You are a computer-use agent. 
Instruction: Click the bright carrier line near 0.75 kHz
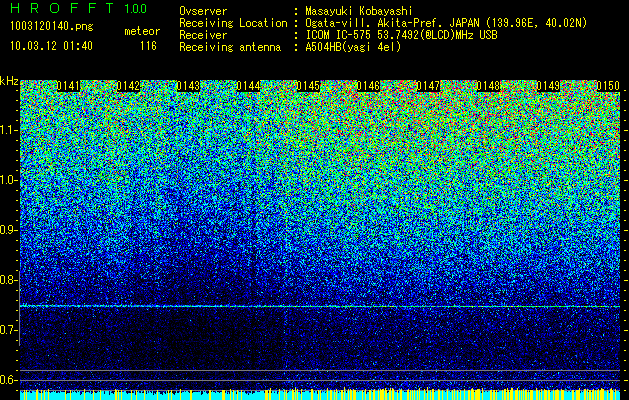coord(320,307)
